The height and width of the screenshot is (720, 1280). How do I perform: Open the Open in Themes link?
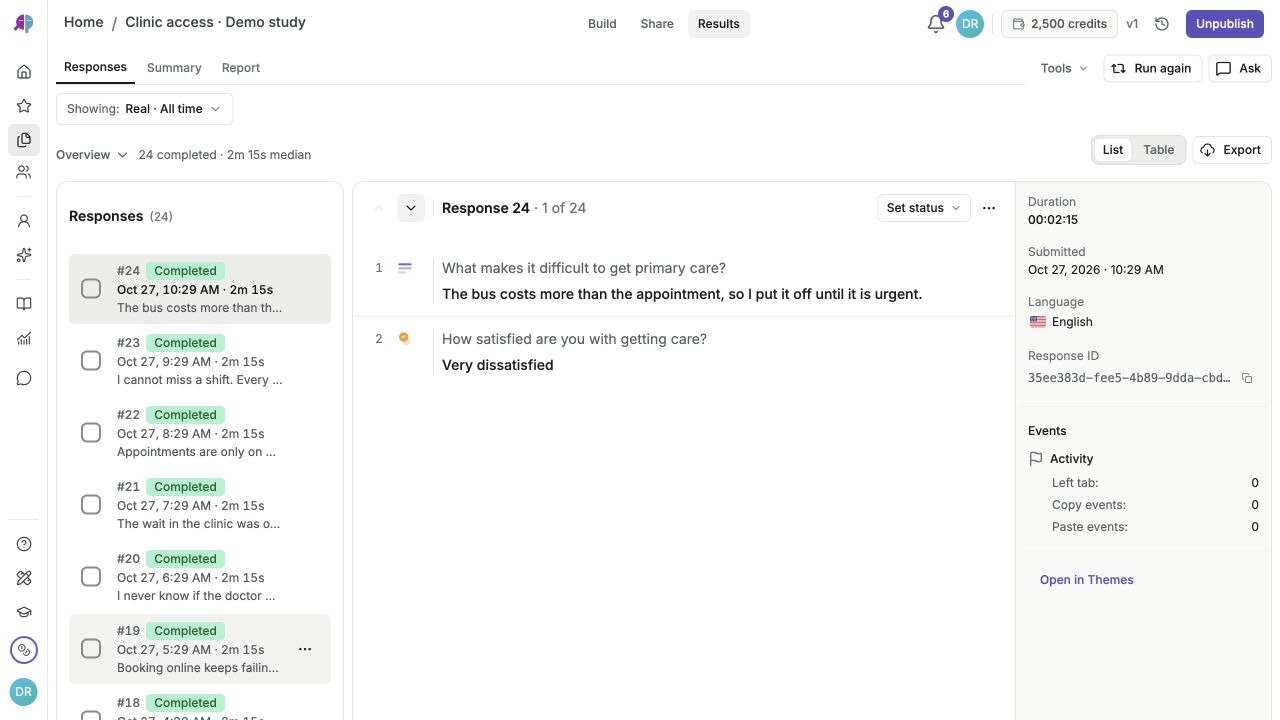(x=1087, y=580)
